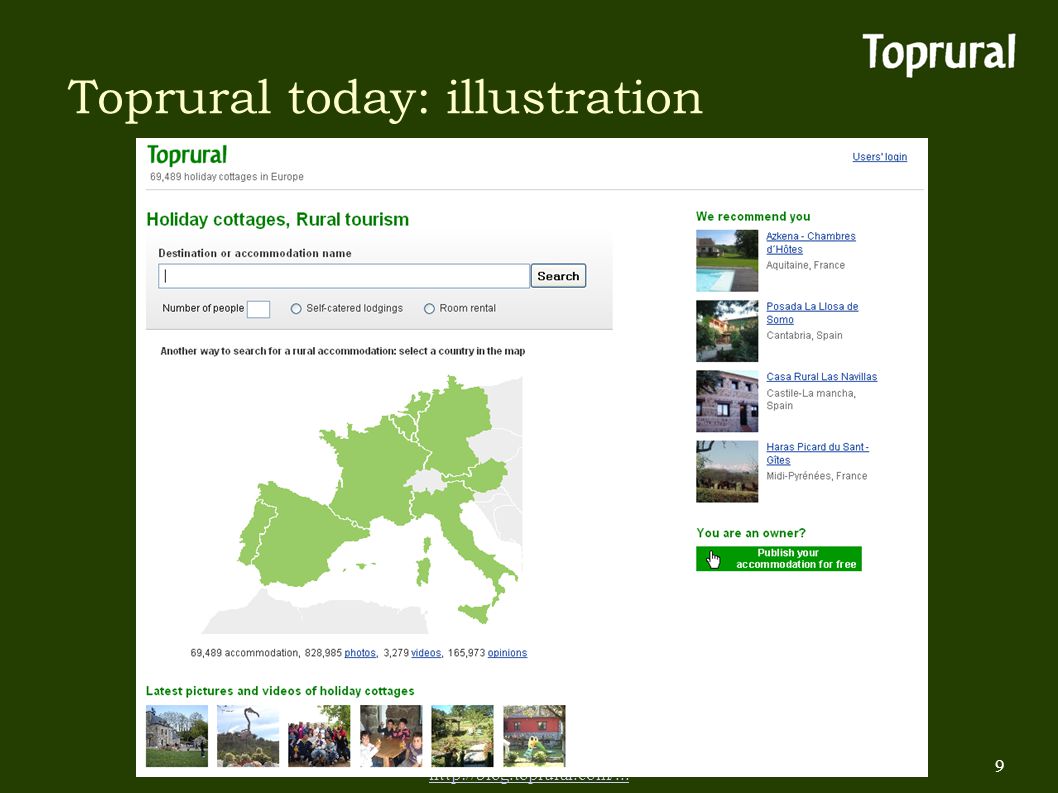The width and height of the screenshot is (1058, 793).
Task: Click Publish your accommodation for free button
Action: click(x=779, y=558)
